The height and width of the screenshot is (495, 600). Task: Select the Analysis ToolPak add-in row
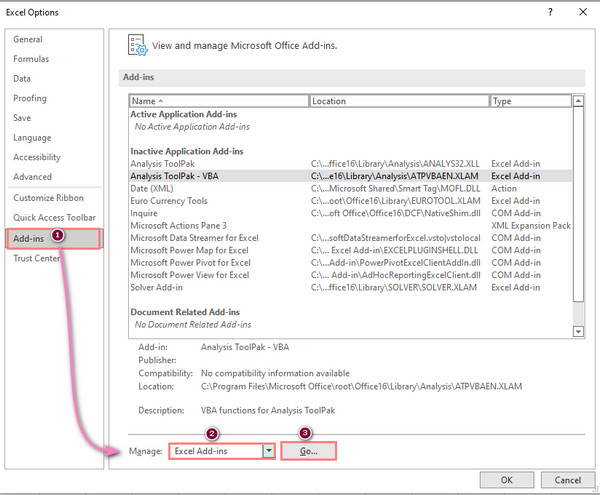tap(351, 164)
